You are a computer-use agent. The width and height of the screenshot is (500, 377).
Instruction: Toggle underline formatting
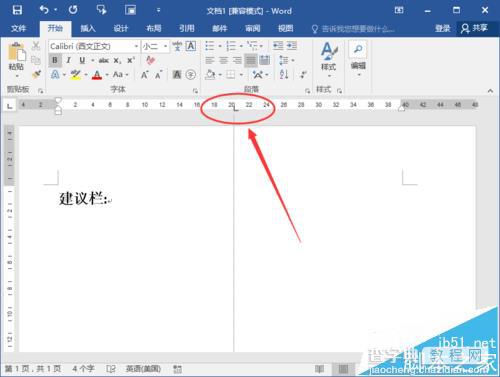[x=82, y=60]
